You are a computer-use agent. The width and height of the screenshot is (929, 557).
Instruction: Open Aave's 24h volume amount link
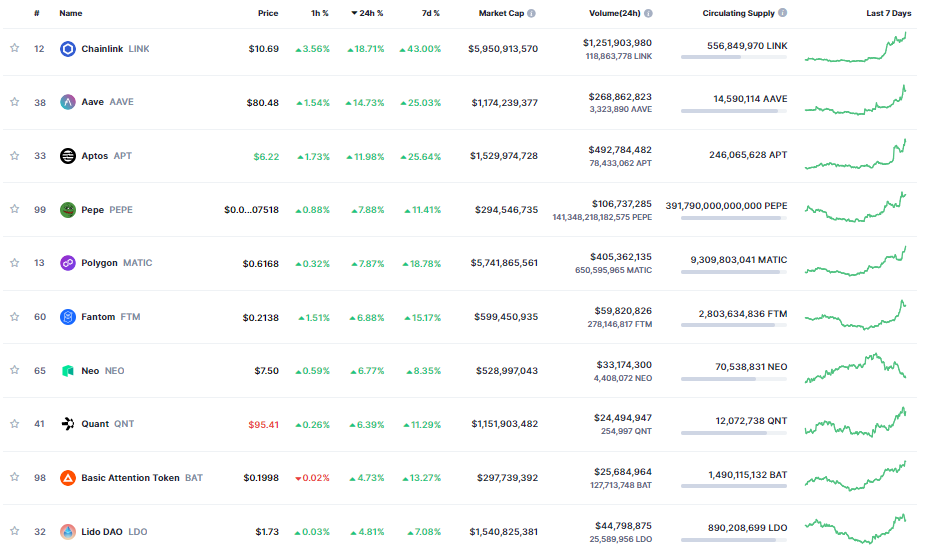[x=620, y=97]
